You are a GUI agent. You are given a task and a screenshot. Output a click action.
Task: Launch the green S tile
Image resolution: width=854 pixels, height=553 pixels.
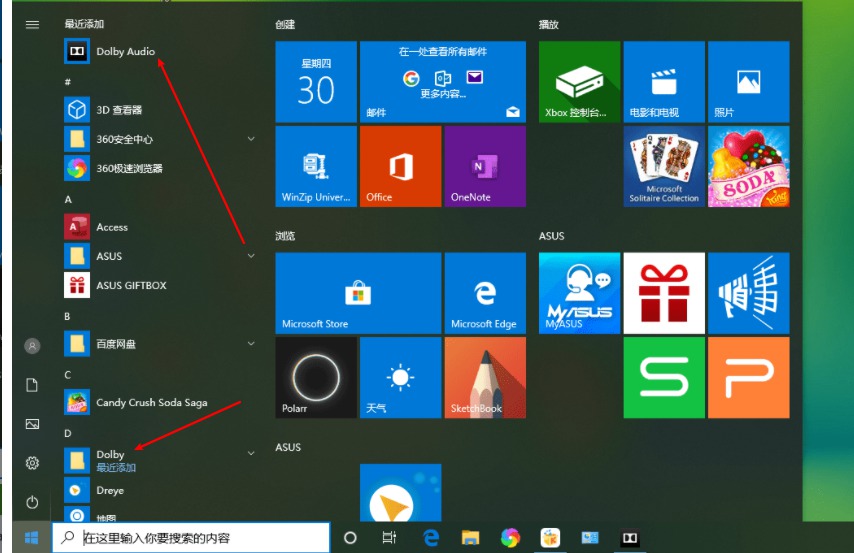pyautogui.click(x=664, y=378)
